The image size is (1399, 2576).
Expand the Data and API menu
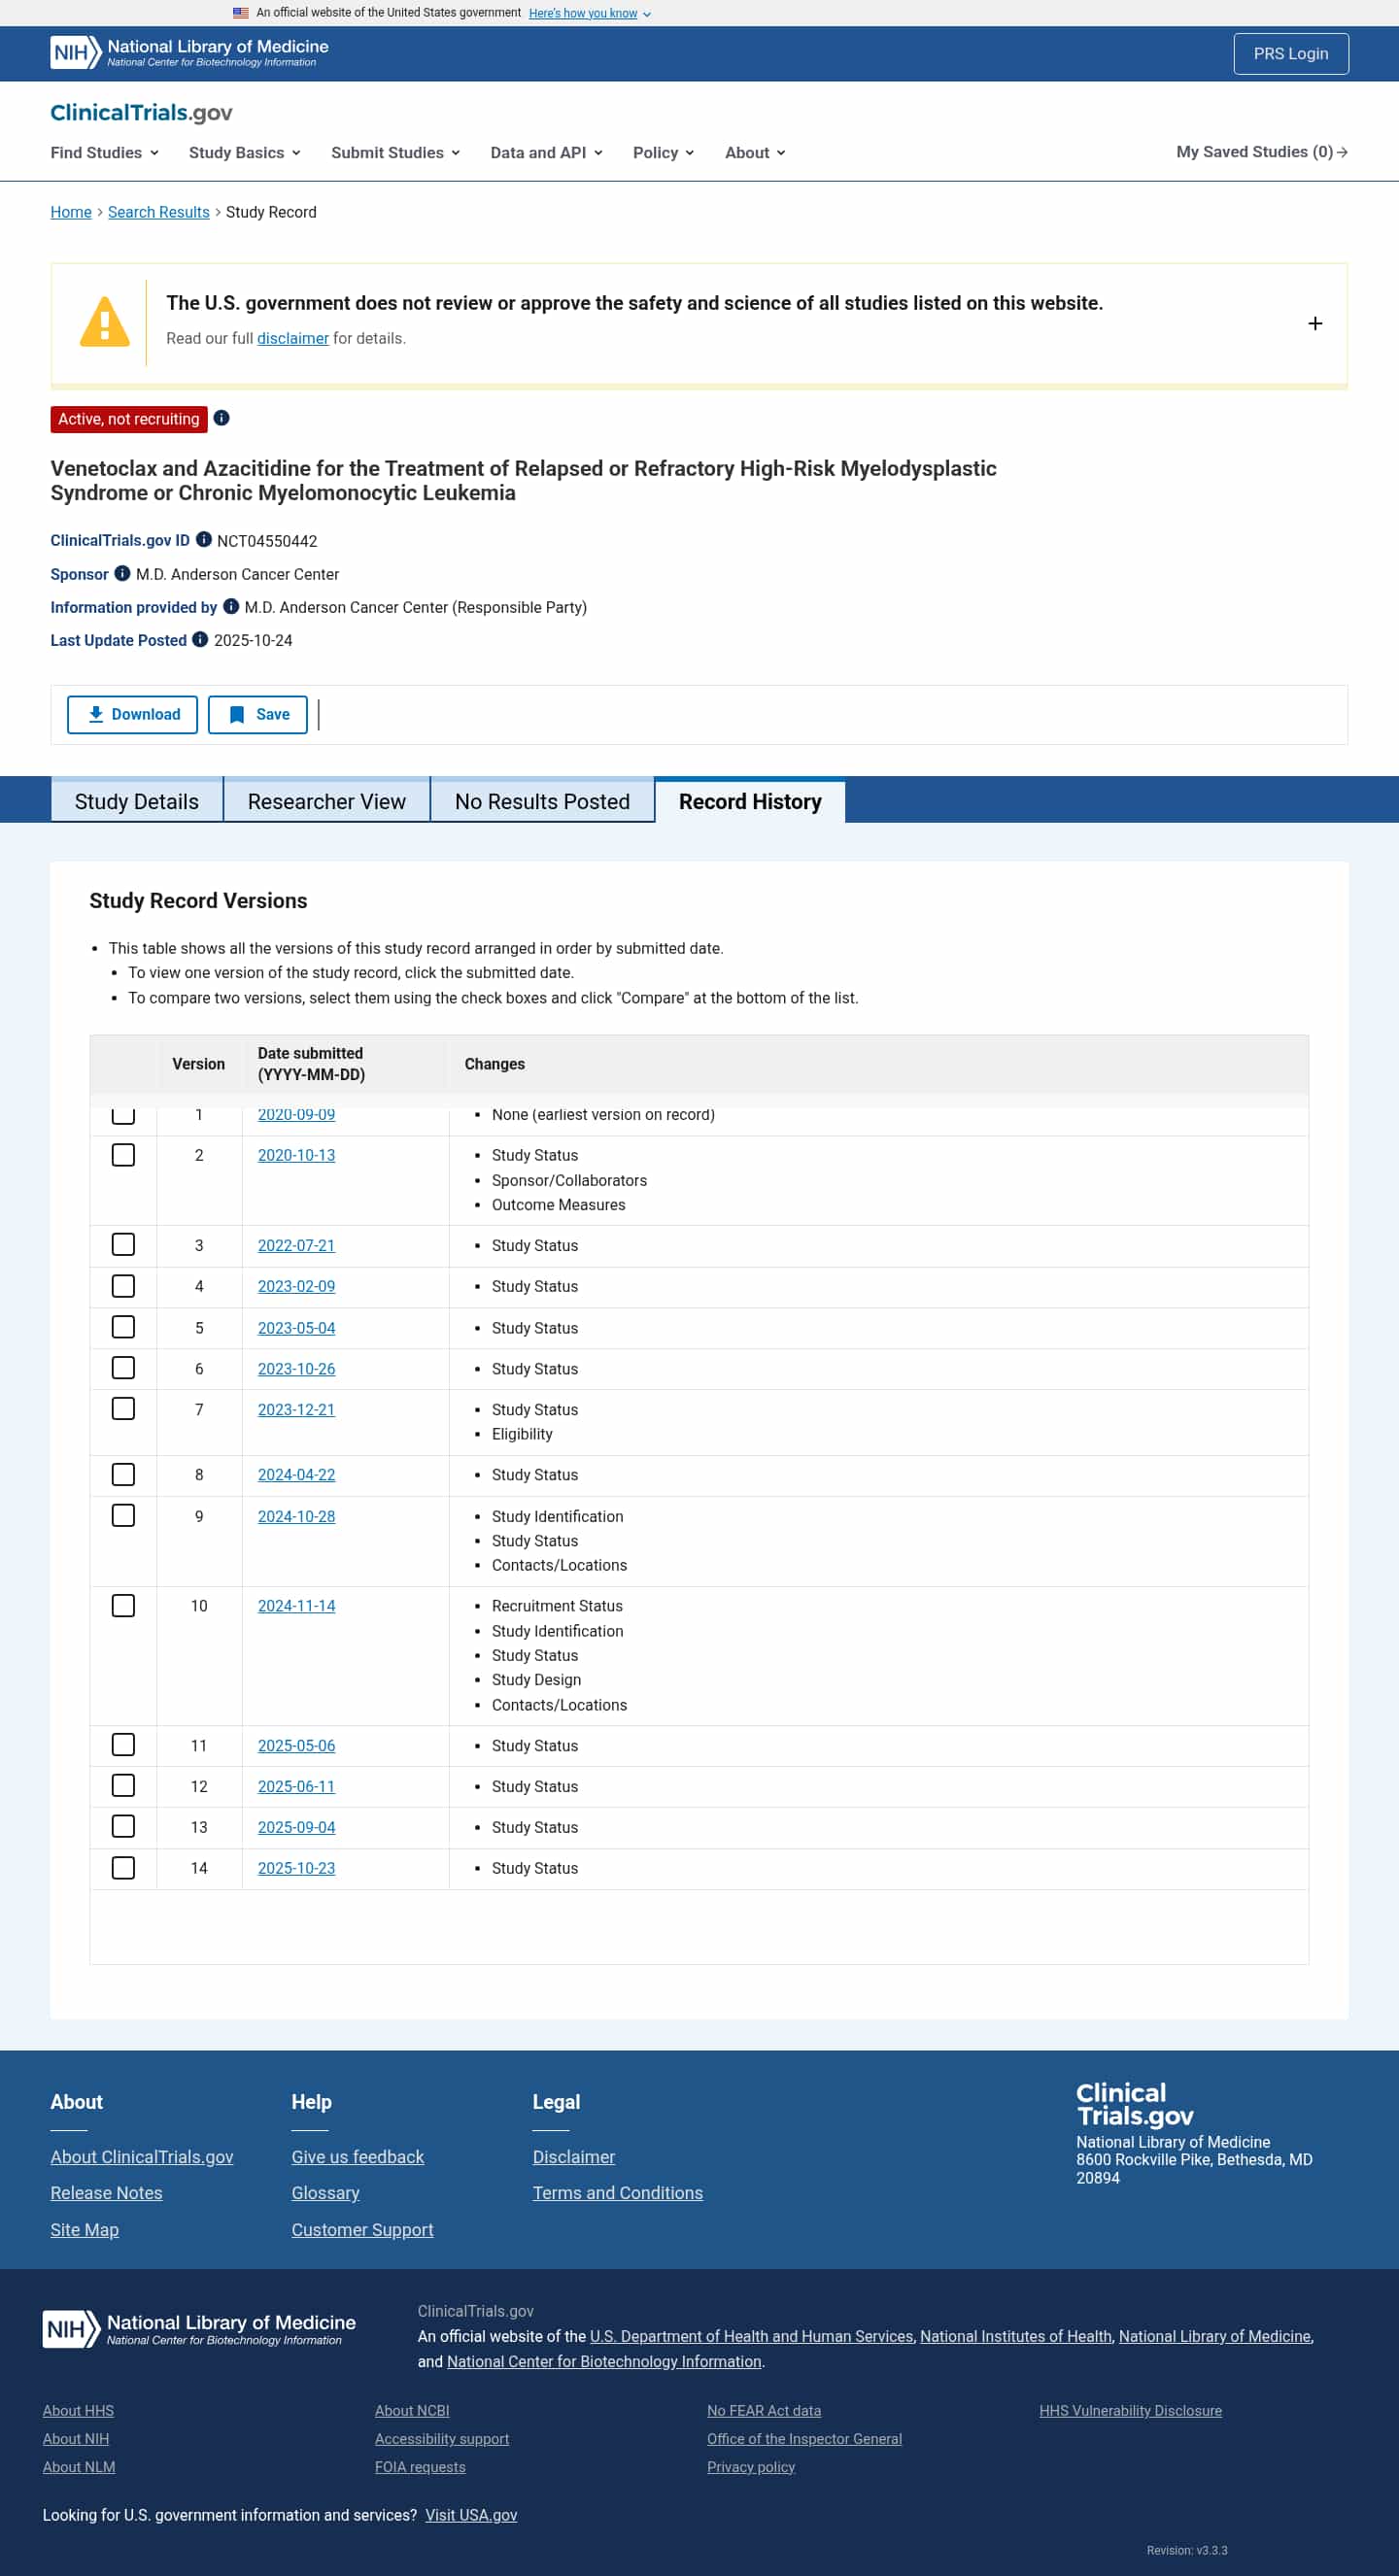(546, 152)
